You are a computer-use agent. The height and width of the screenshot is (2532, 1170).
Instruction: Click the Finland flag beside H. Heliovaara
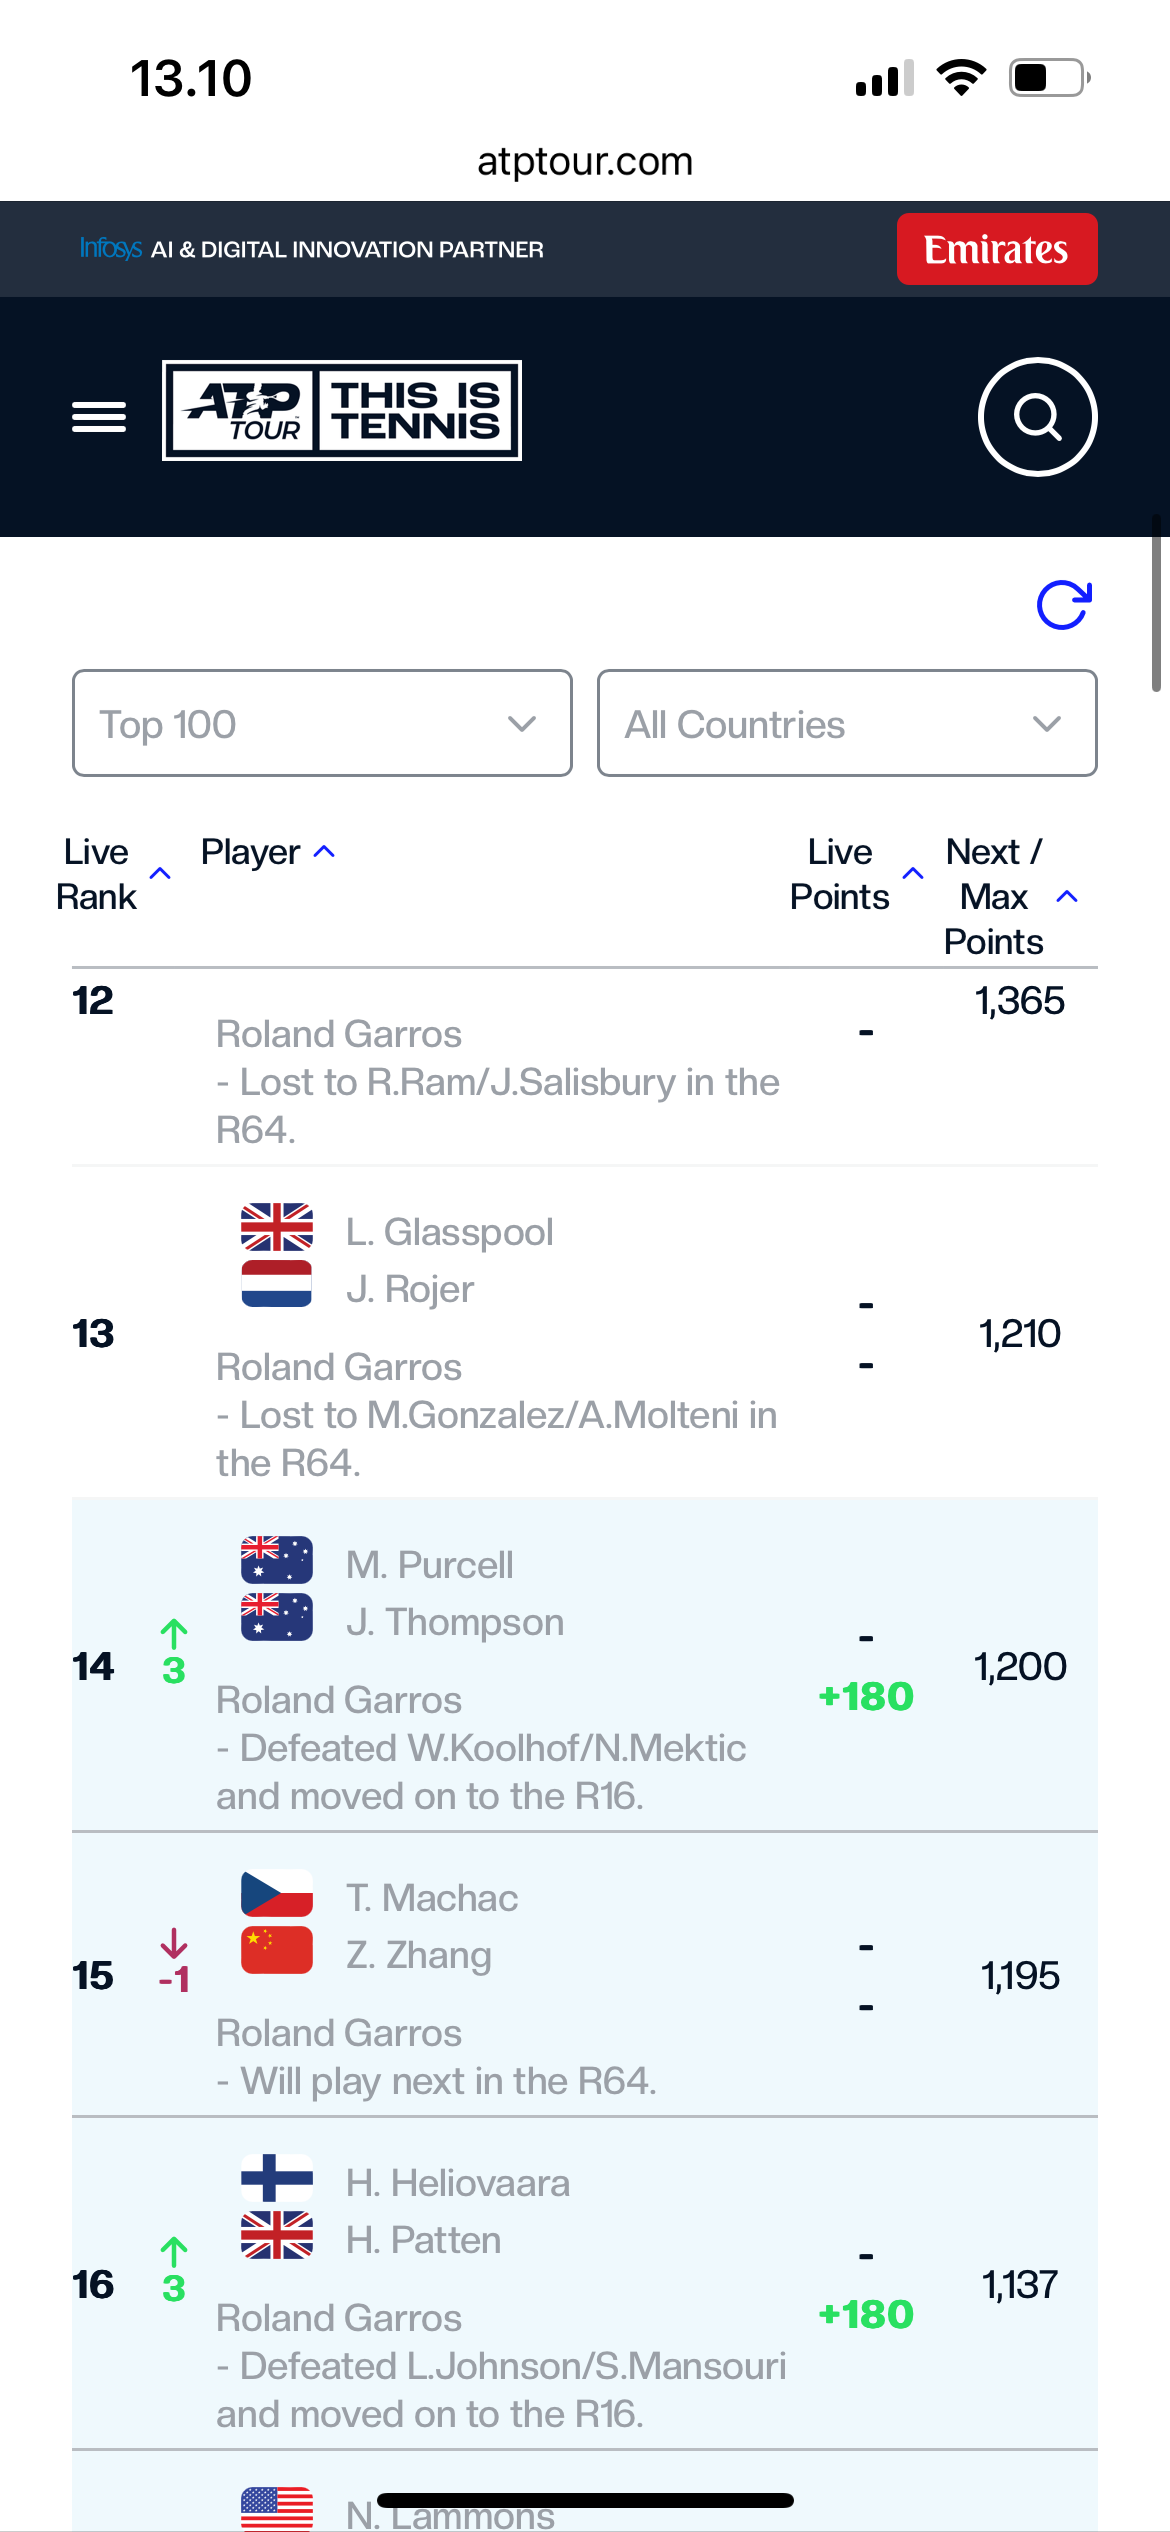tap(277, 2178)
